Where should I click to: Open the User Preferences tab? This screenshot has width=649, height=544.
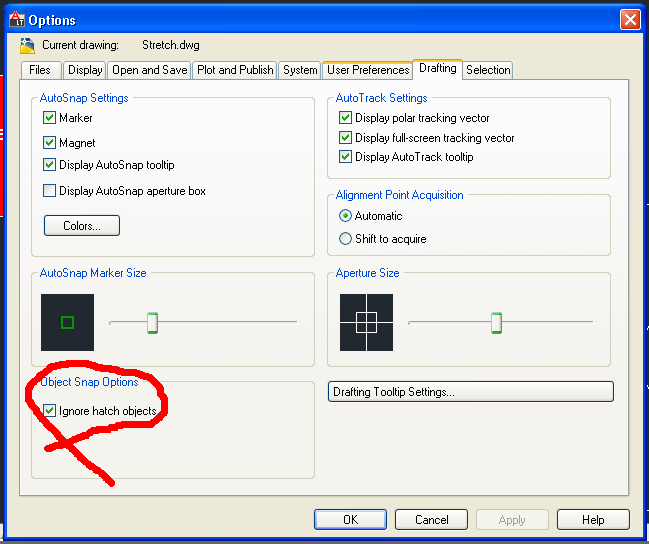(368, 70)
